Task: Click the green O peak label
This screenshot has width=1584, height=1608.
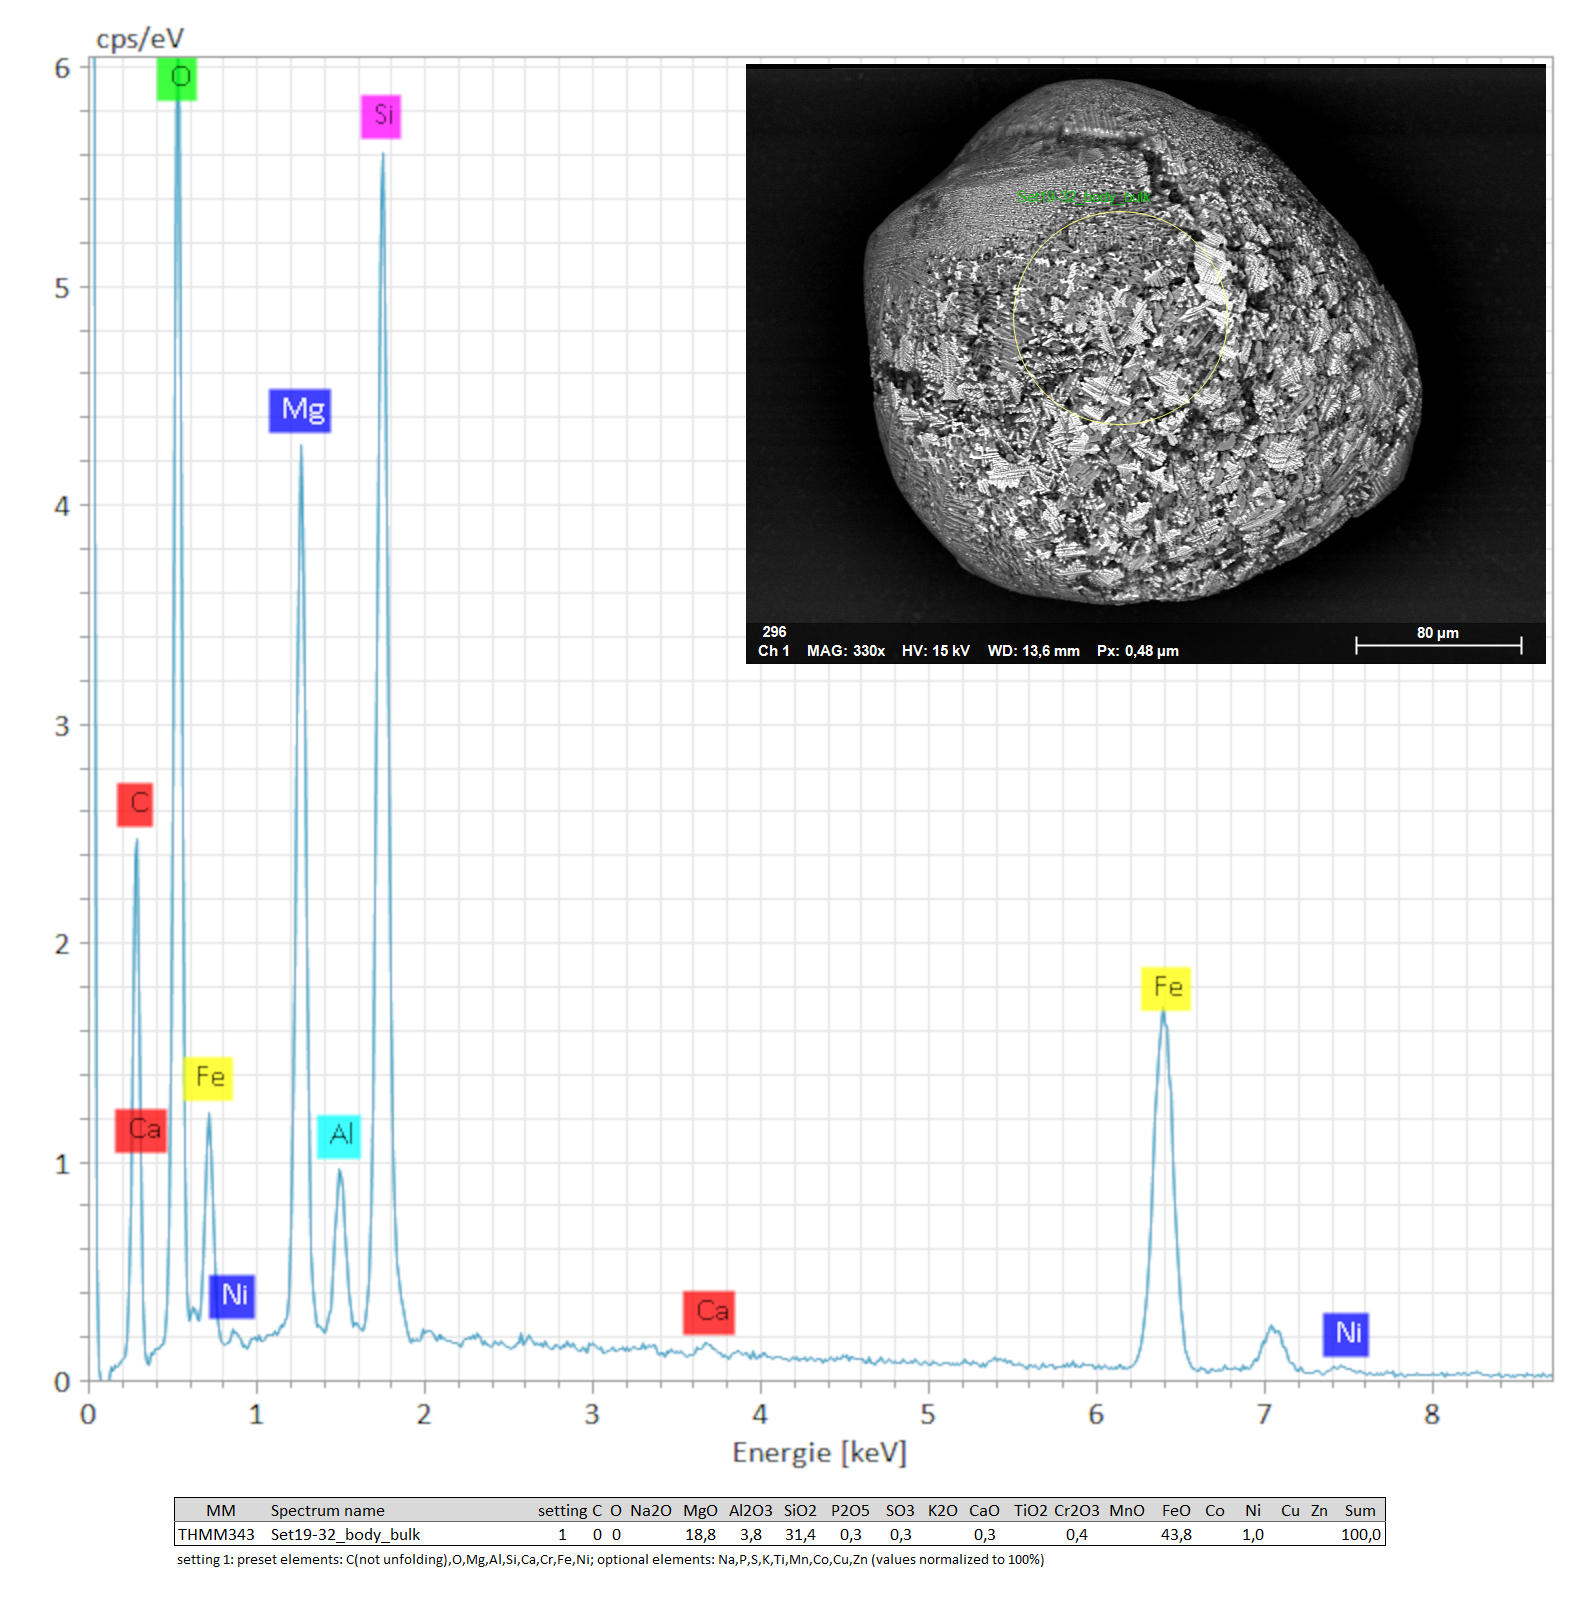Action: (x=177, y=78)
